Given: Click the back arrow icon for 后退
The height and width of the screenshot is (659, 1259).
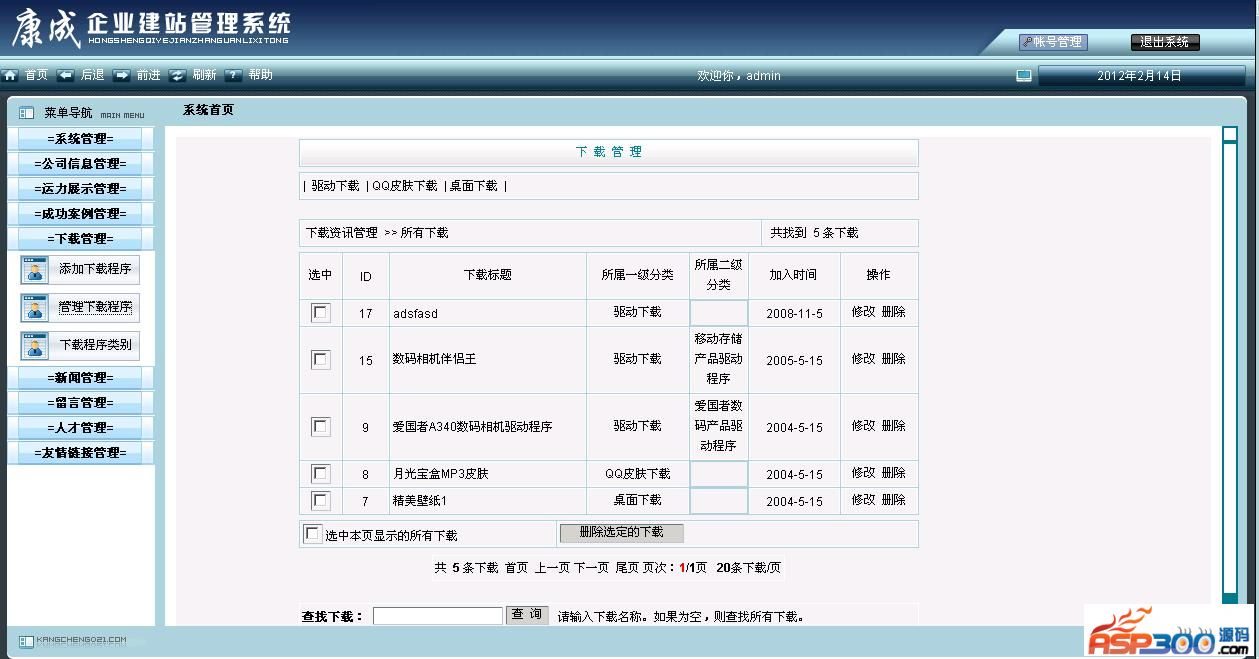Looking at the screenshot, I should tap(66, 76).
